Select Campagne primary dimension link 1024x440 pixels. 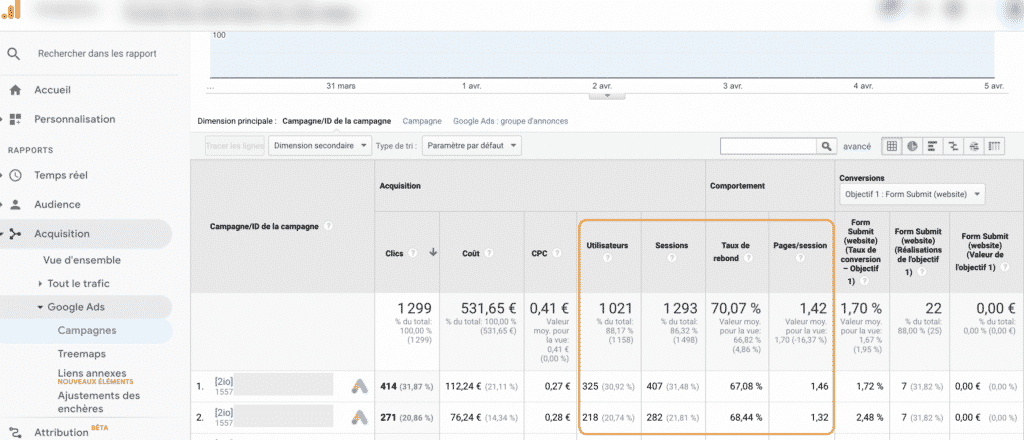[421, 121]
